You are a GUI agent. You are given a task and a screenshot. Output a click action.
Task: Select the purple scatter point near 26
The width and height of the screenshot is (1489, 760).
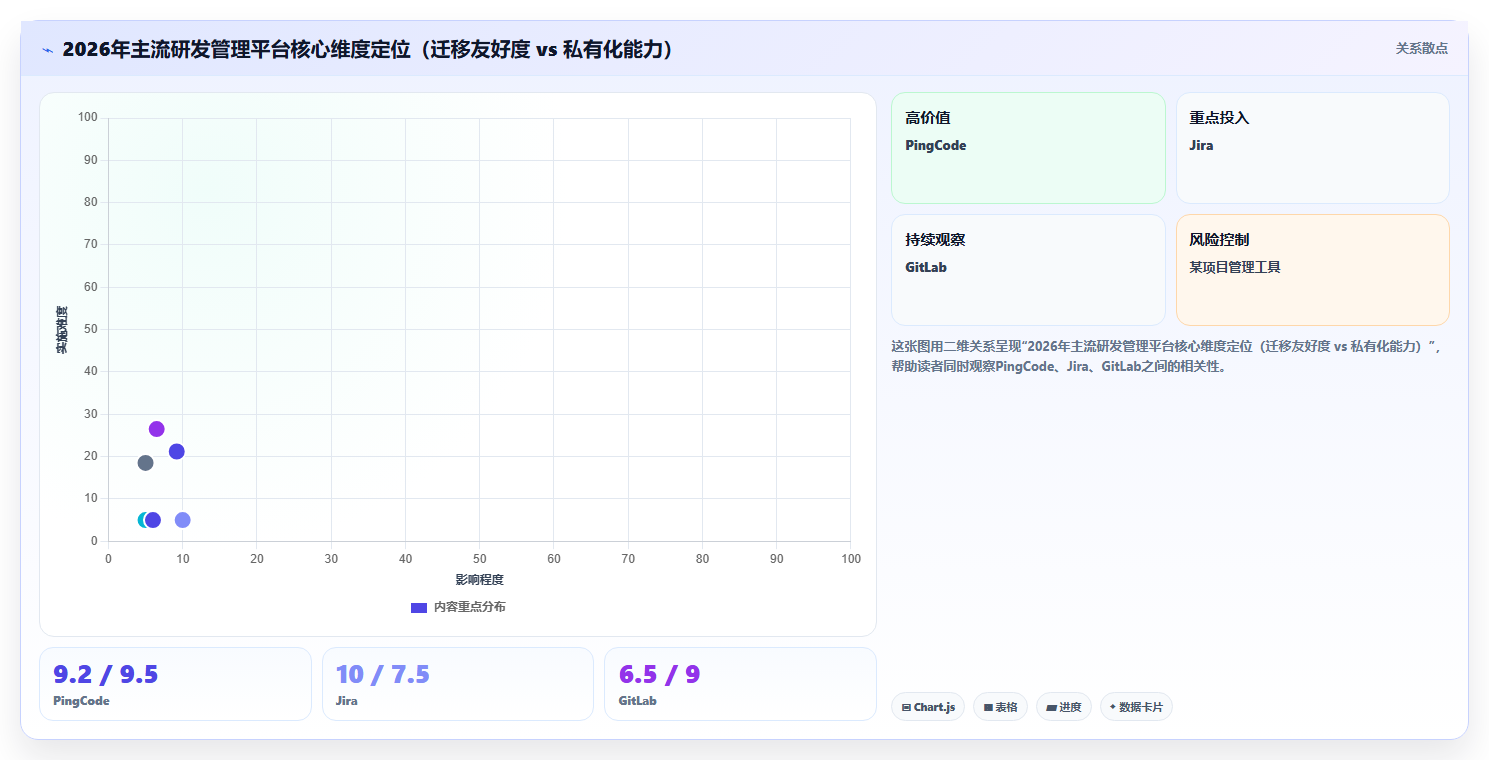pyautogui.click(x=156, y=429)
